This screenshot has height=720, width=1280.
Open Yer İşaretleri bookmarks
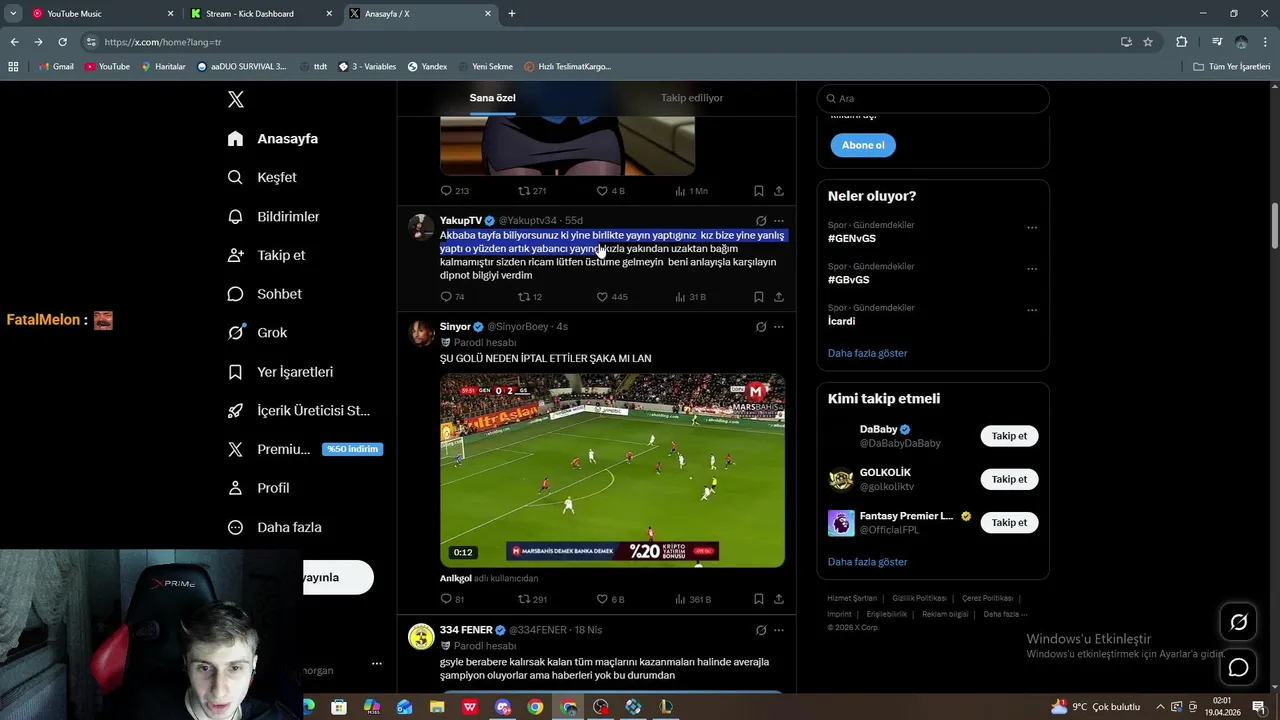(280, 371)
